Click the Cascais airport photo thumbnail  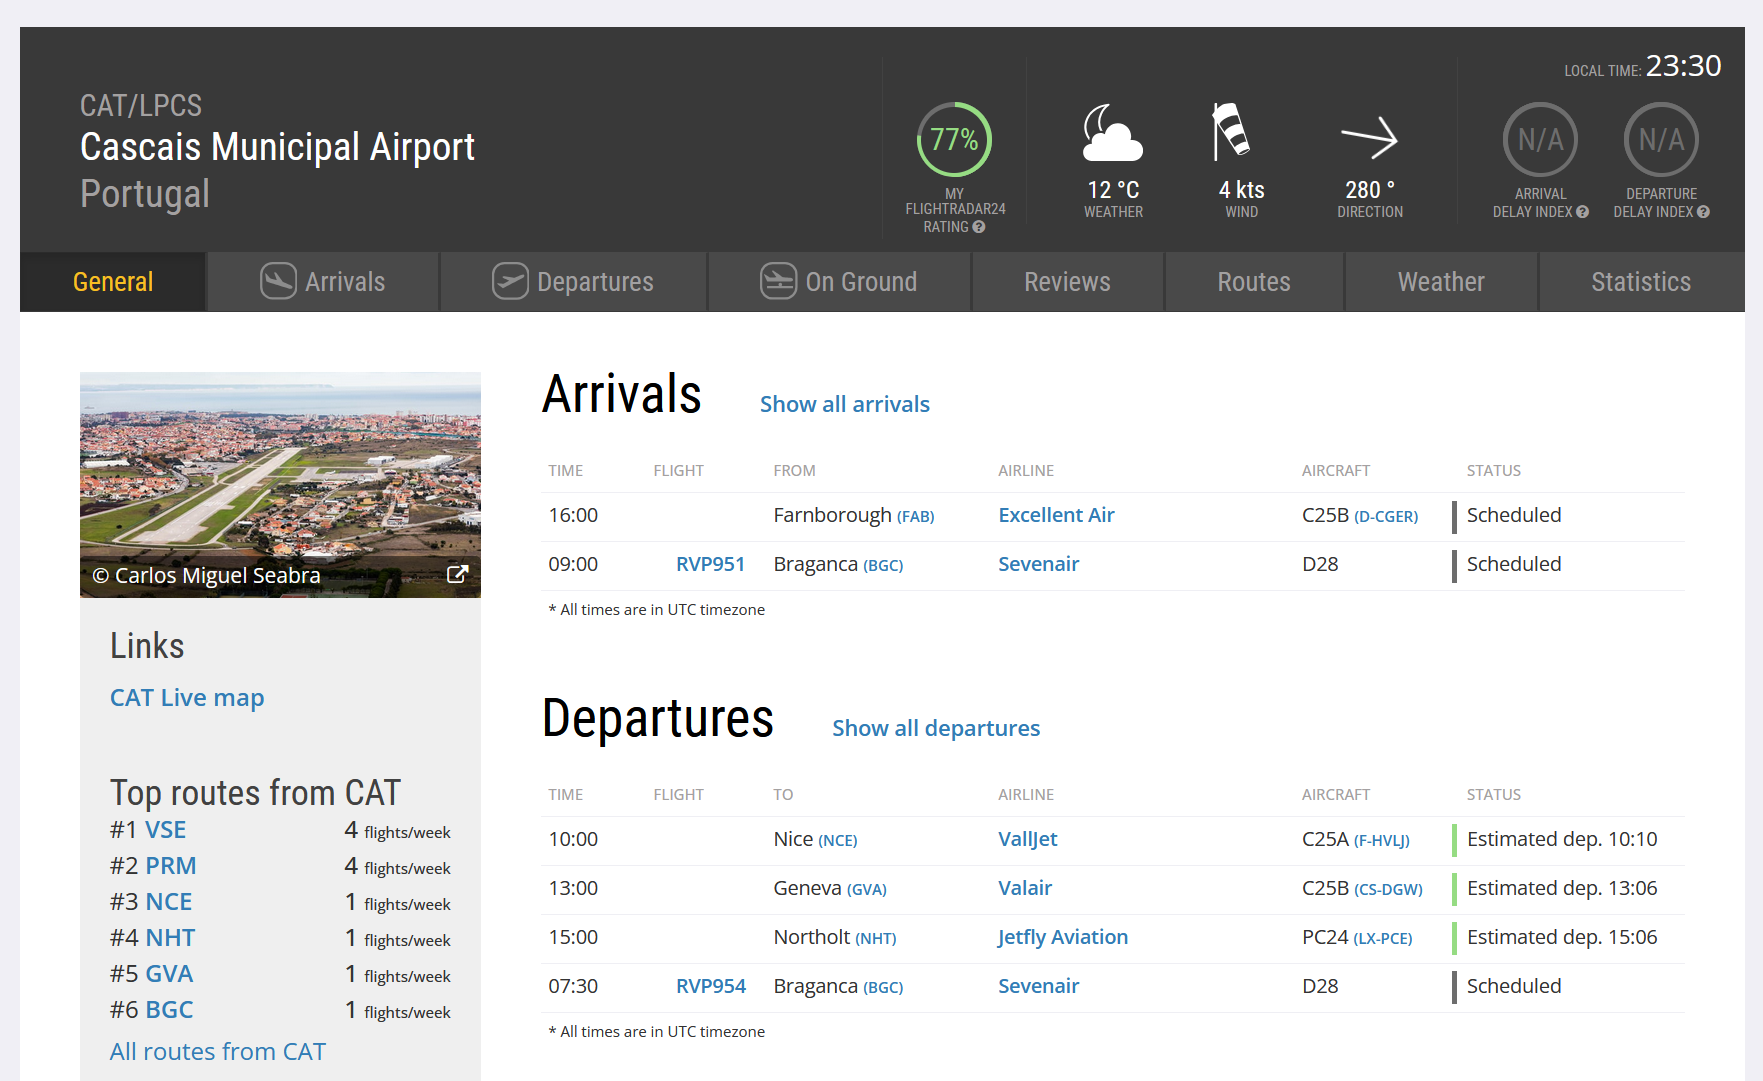[x=280, y=485]
